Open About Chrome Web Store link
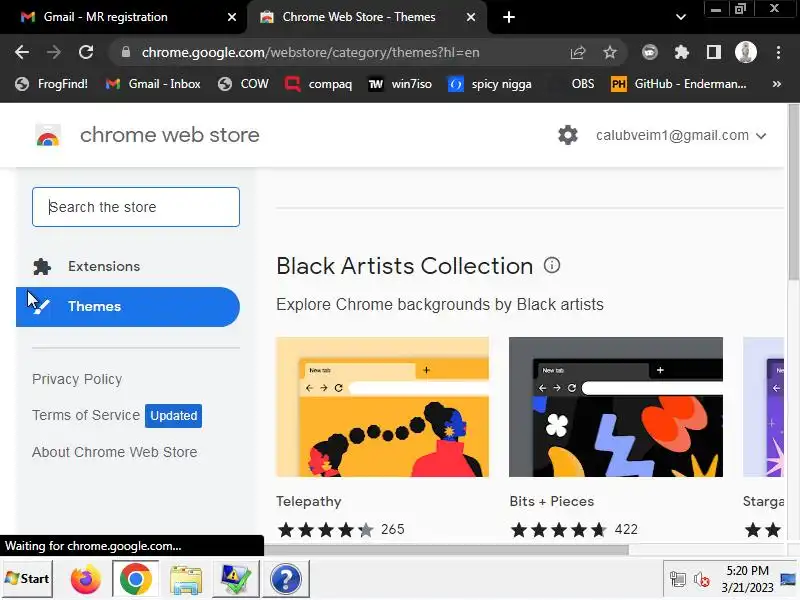 tap(114, 453)
